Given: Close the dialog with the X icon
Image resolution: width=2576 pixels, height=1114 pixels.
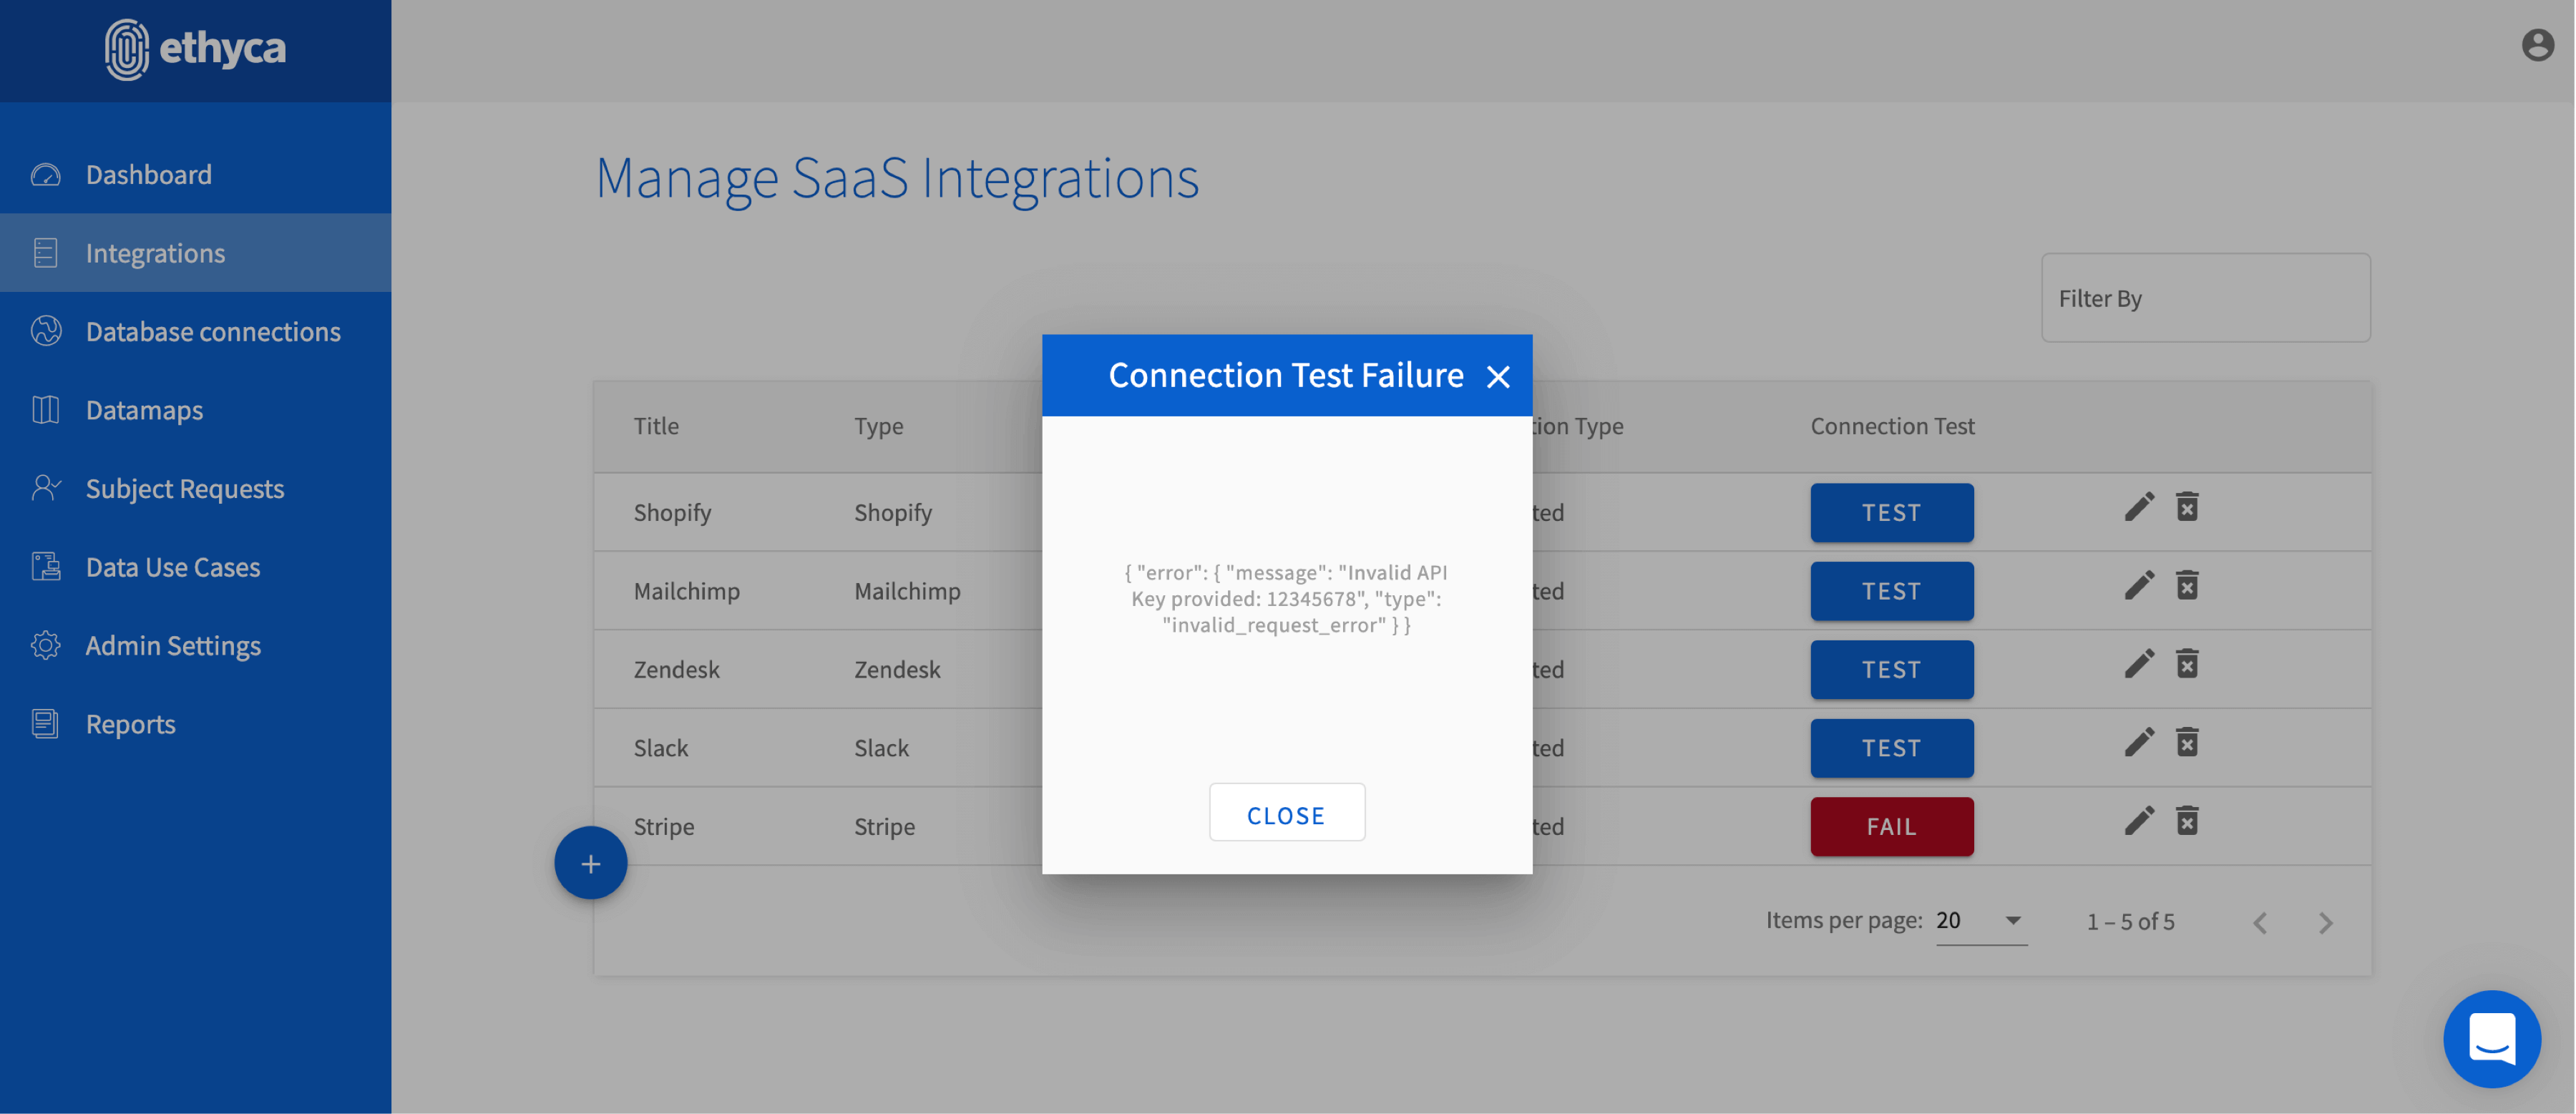Looking at the screenshot, I should [1497, 376].
